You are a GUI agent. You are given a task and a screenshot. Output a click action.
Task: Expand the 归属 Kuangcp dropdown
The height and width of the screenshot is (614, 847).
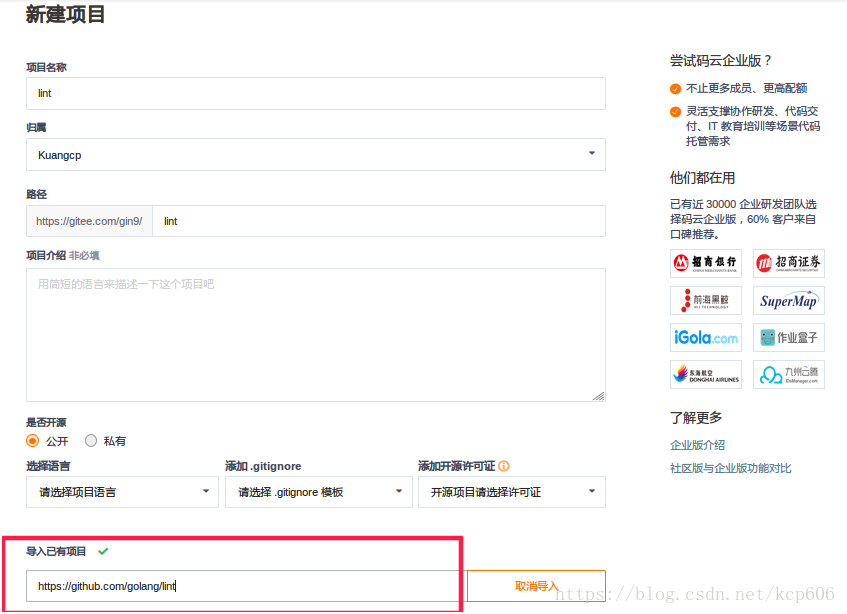click(315, 154)
